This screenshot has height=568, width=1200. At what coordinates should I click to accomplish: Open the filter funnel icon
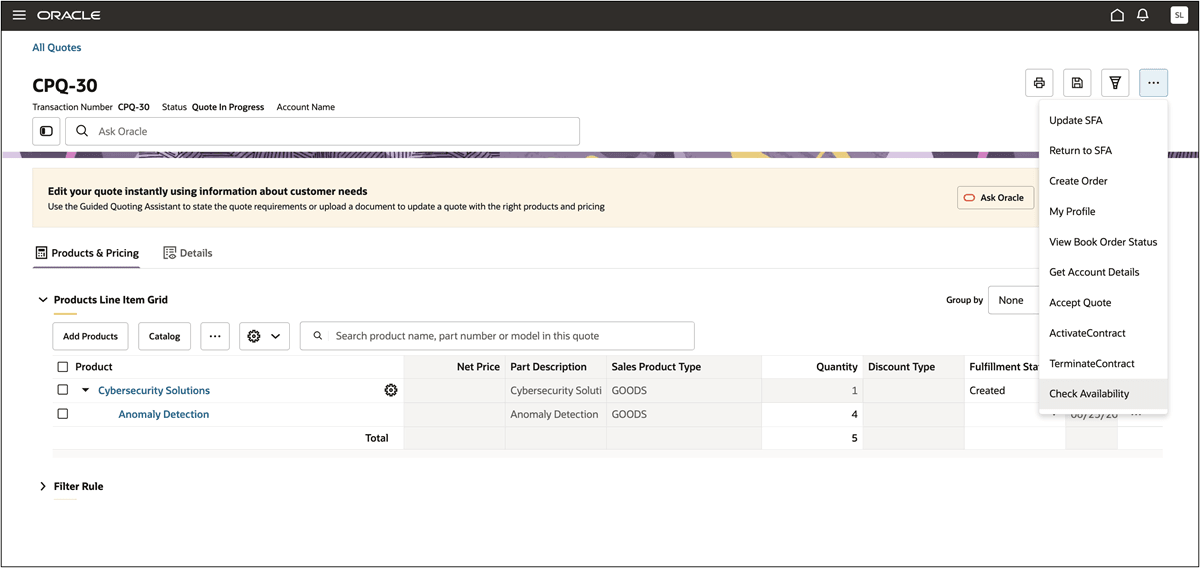point(1115,83)
